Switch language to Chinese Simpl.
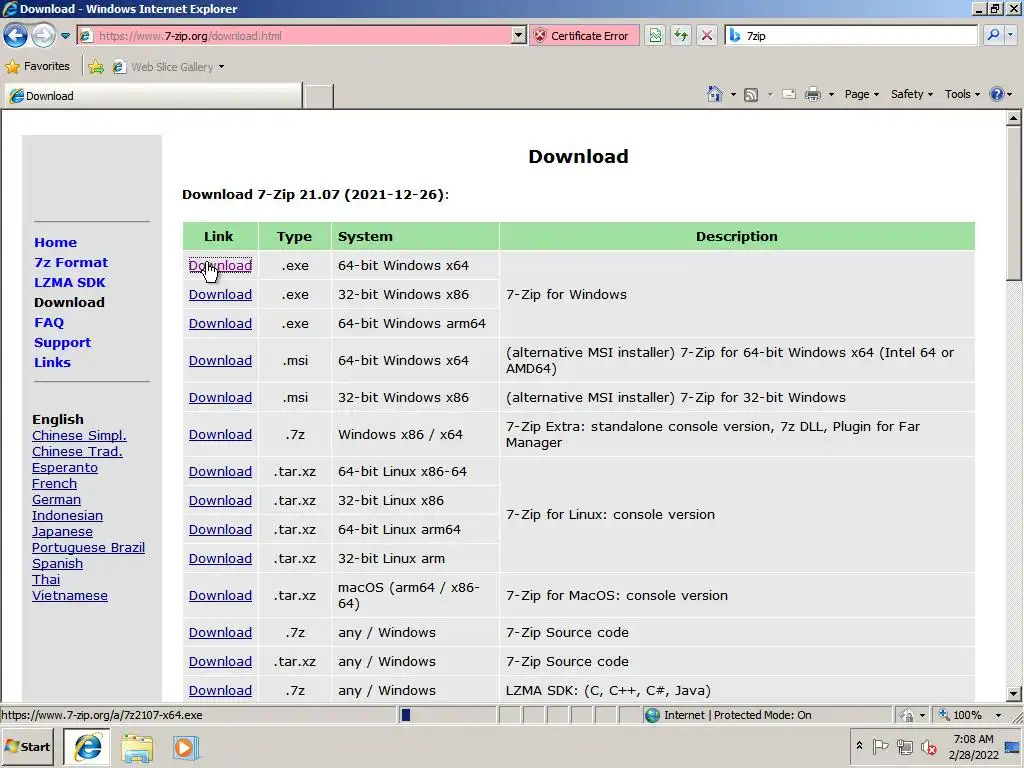This screenshot has width=1024, height=768. tap(79, 436)
